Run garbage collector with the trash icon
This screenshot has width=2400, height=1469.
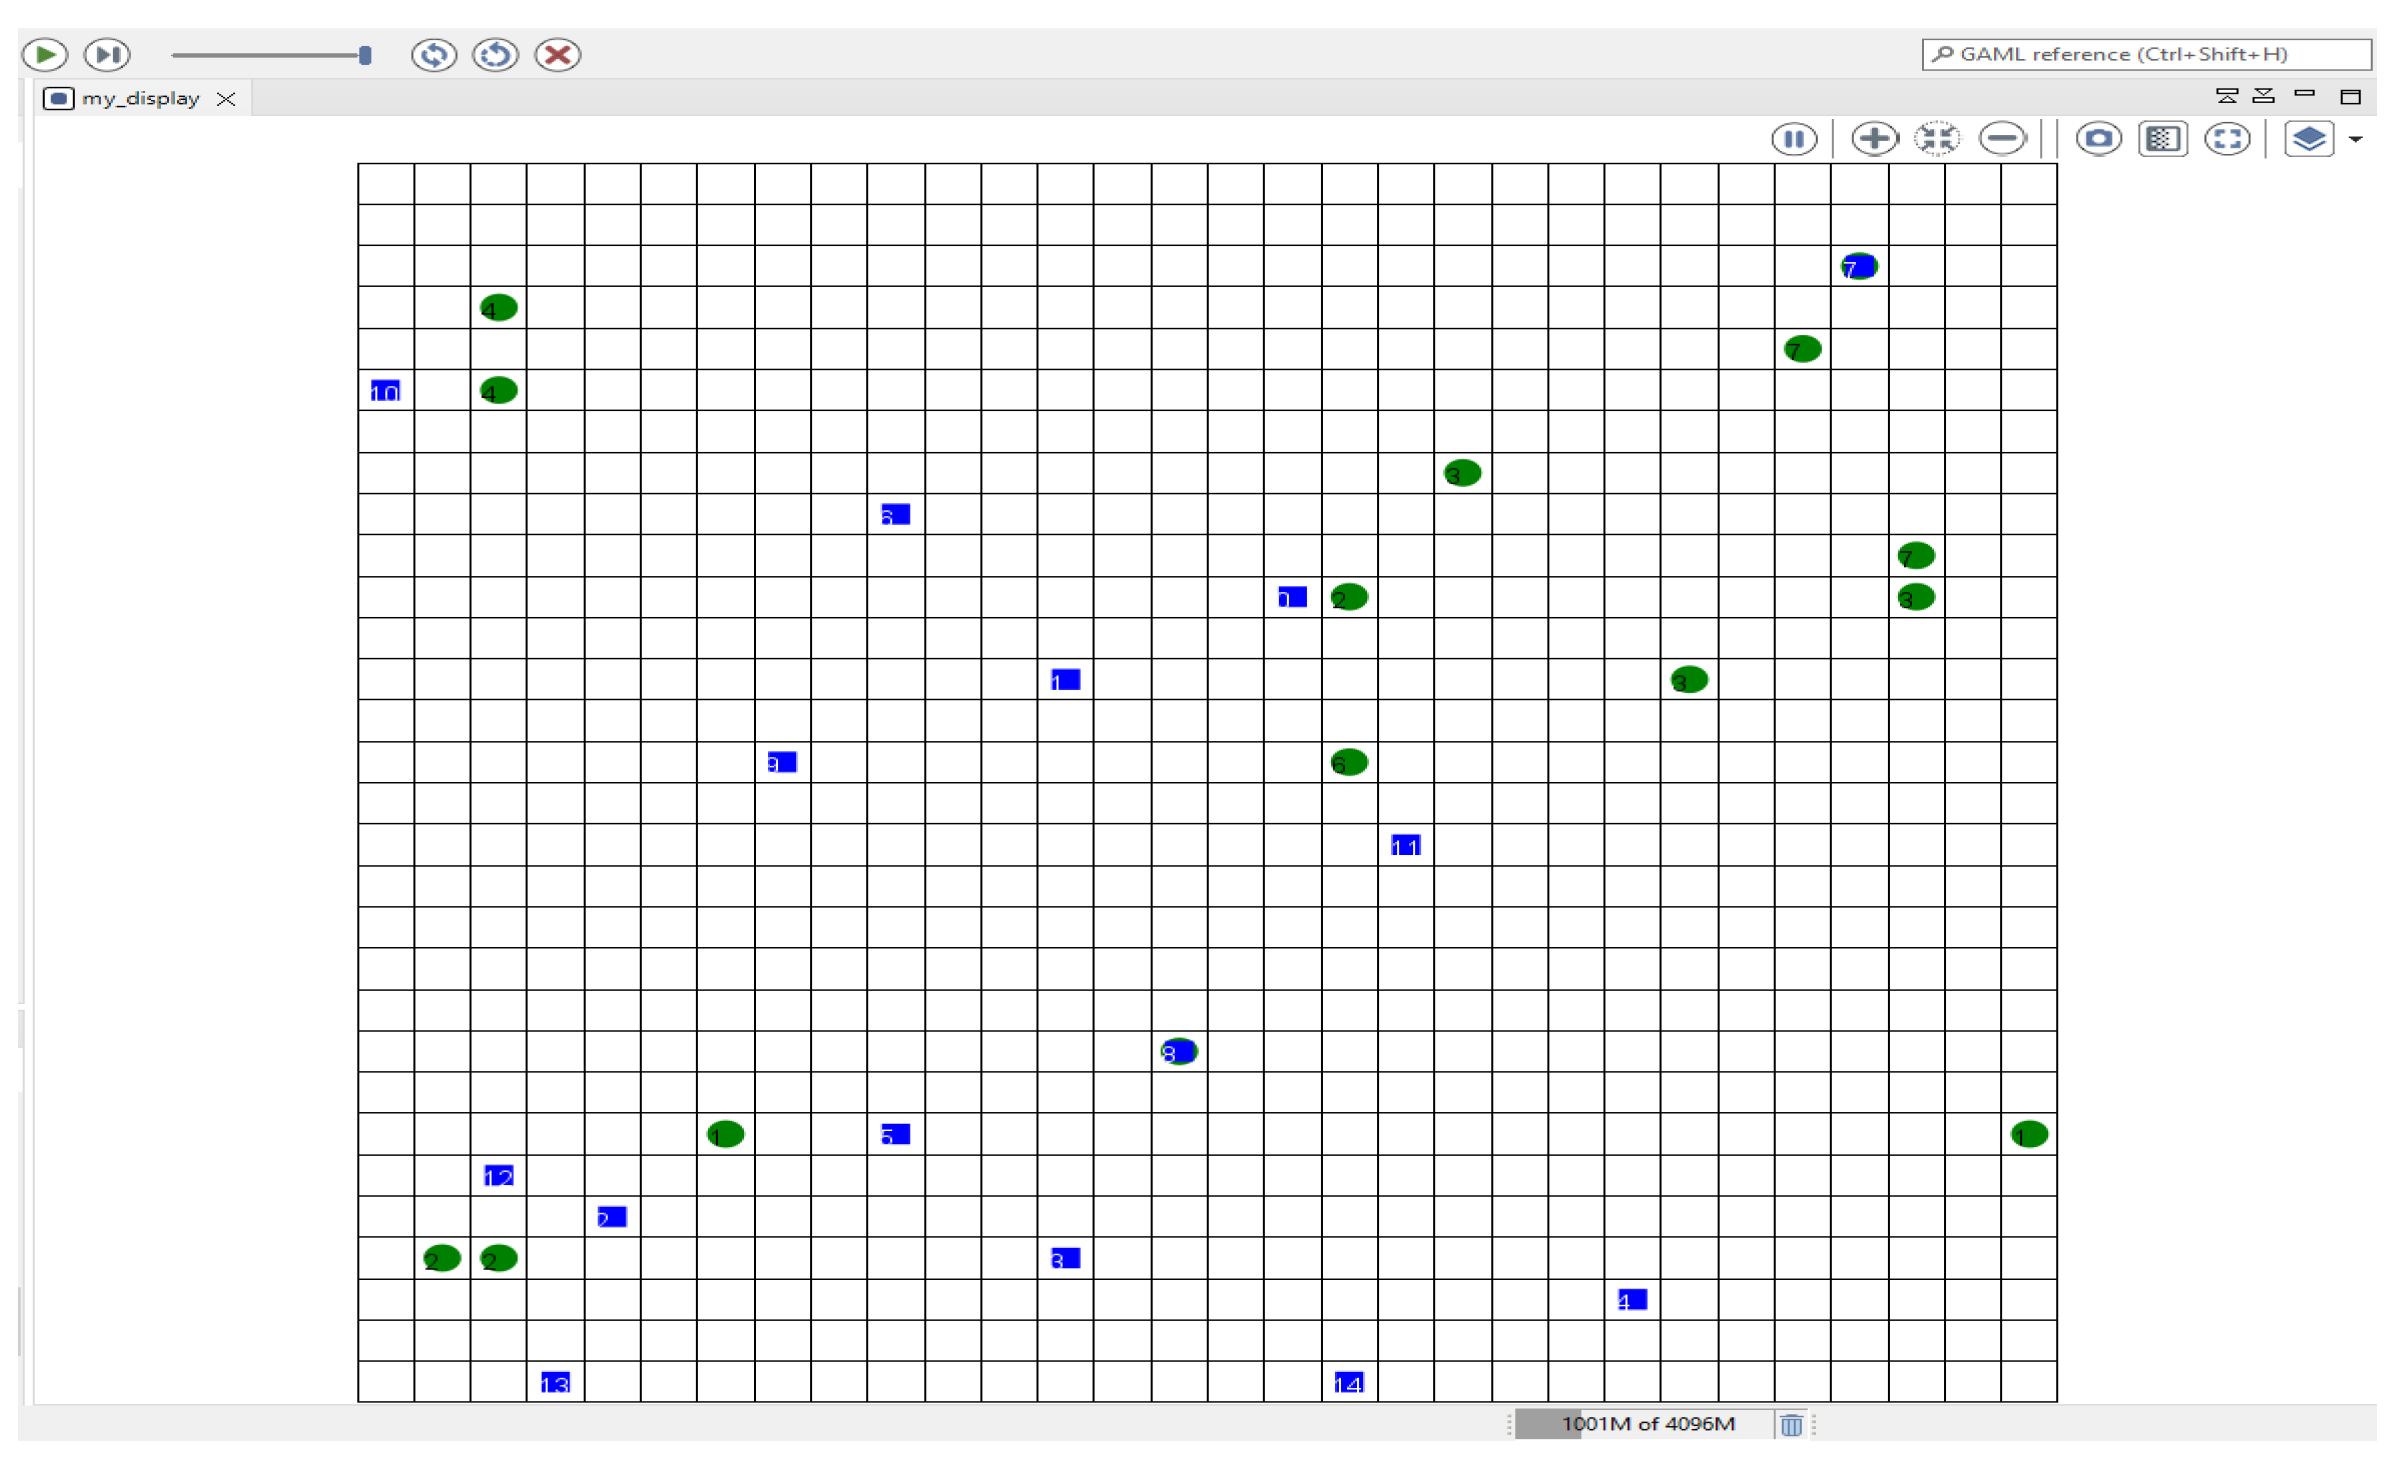(x=1791, y=1424)
